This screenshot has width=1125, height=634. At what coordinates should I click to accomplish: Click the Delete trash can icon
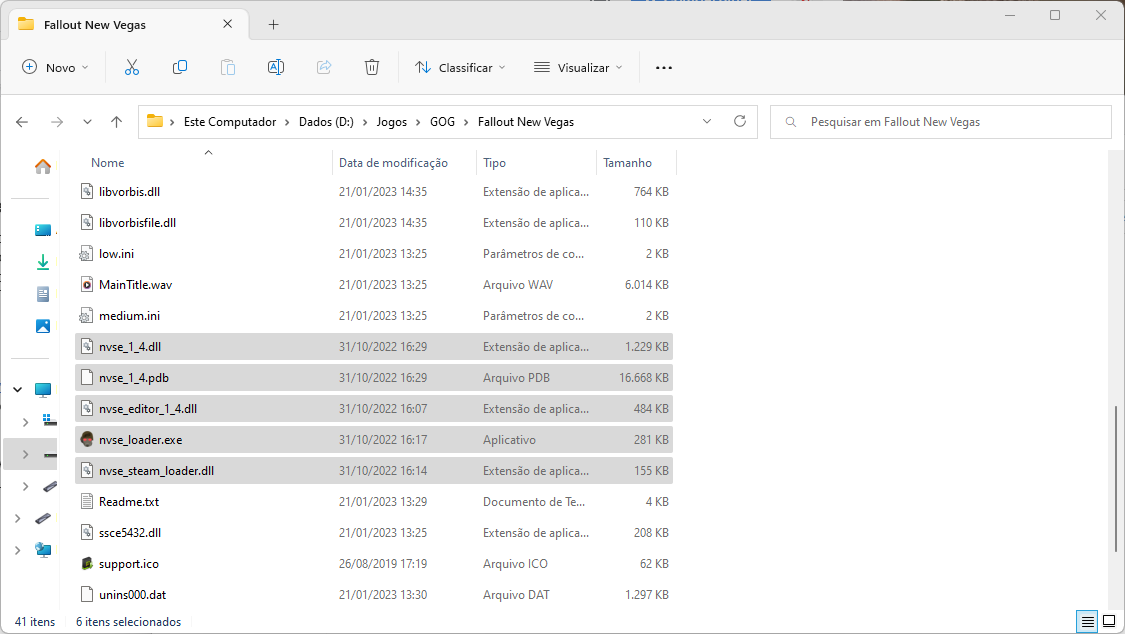[372, 67]
